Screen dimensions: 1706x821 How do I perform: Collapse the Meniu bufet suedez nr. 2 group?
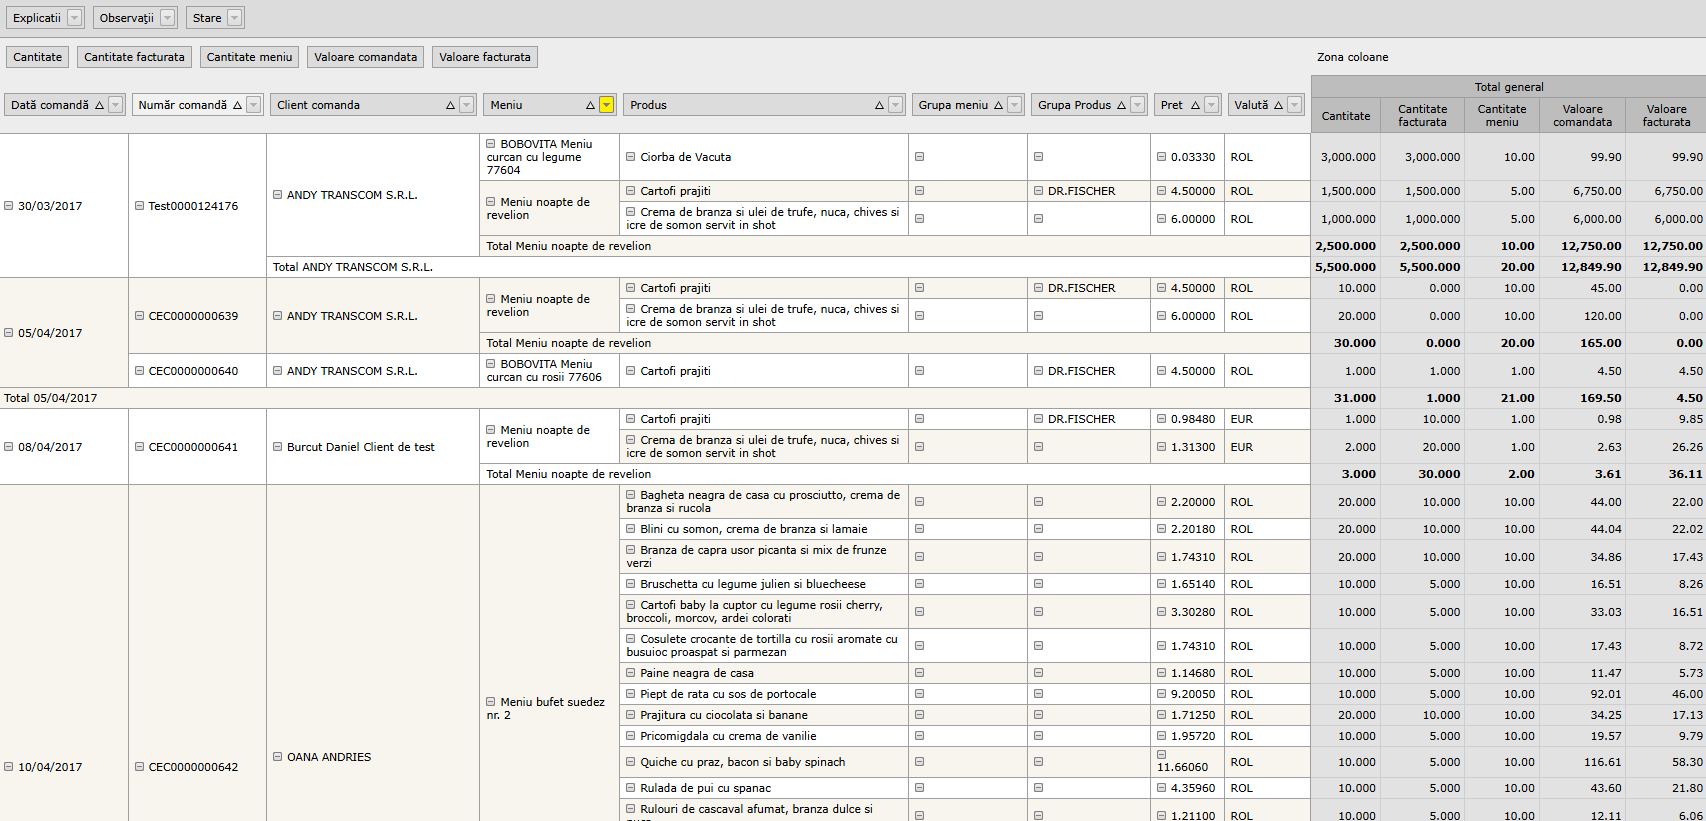(x=491, y=702)
